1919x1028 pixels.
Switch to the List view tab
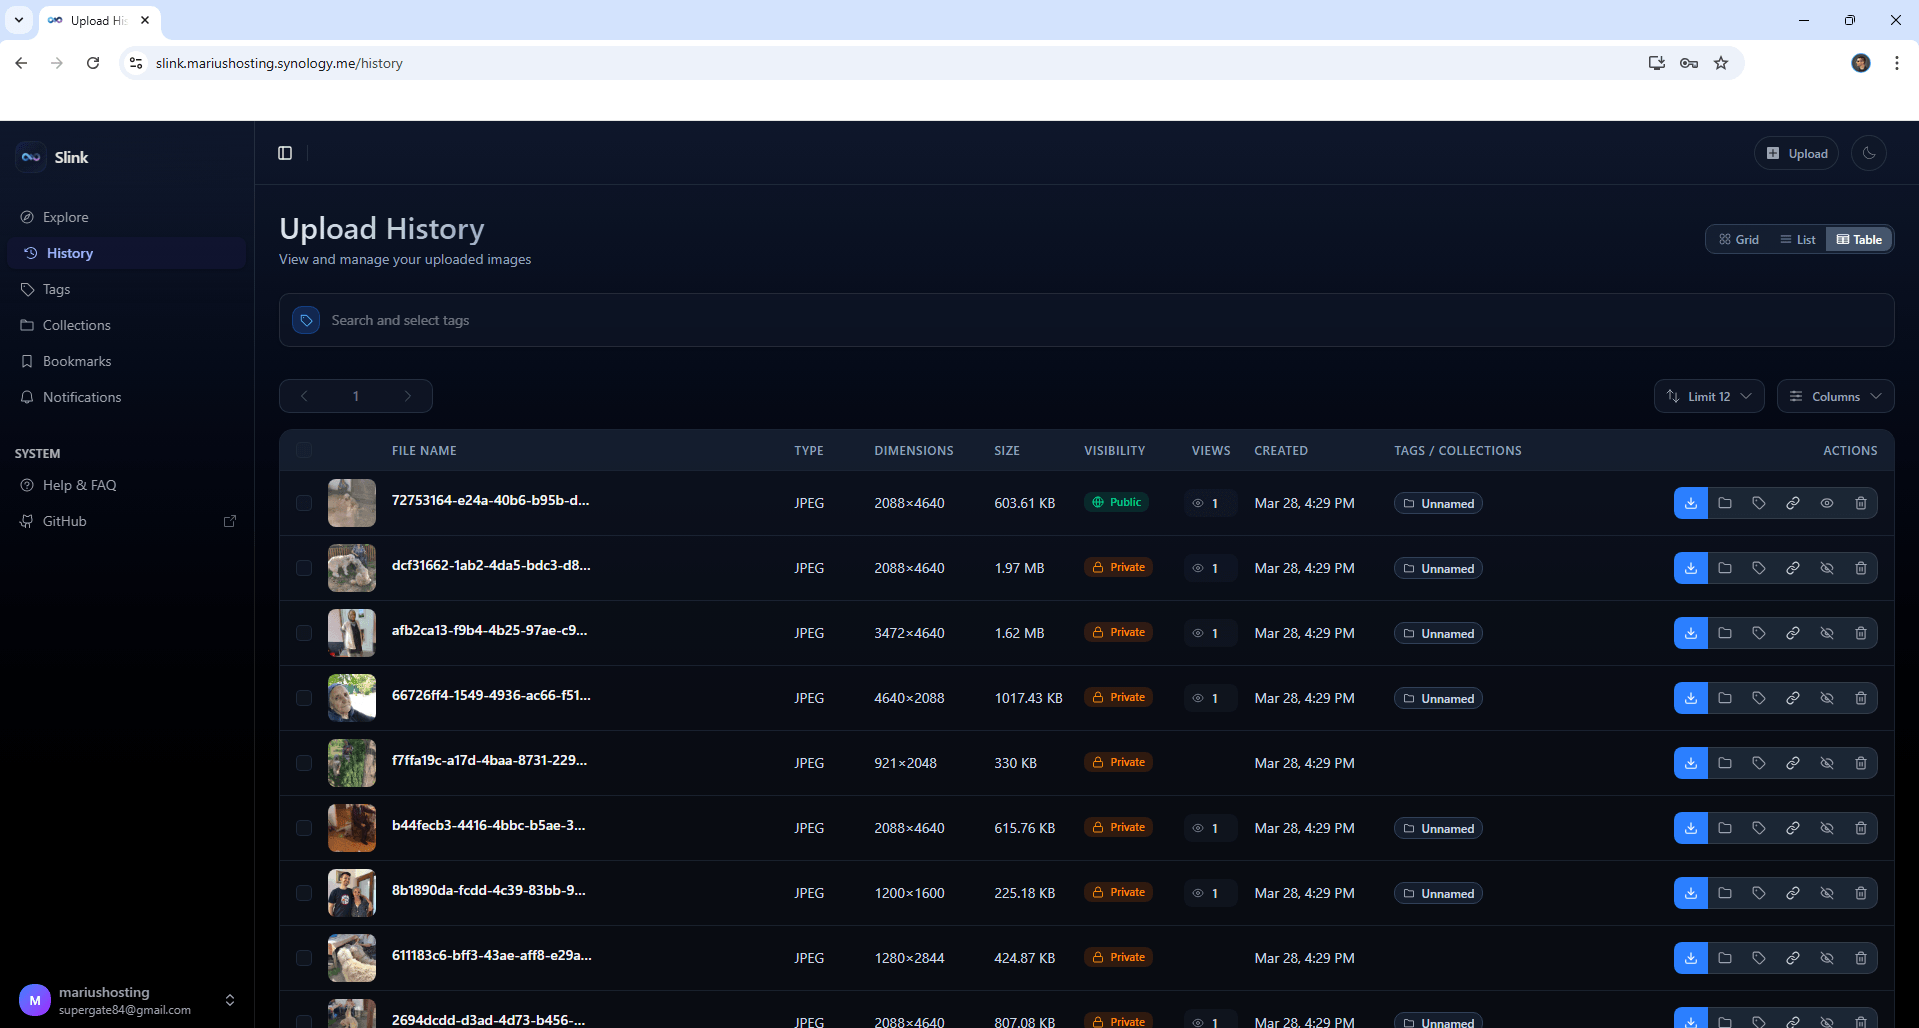tap(1797, 239)
